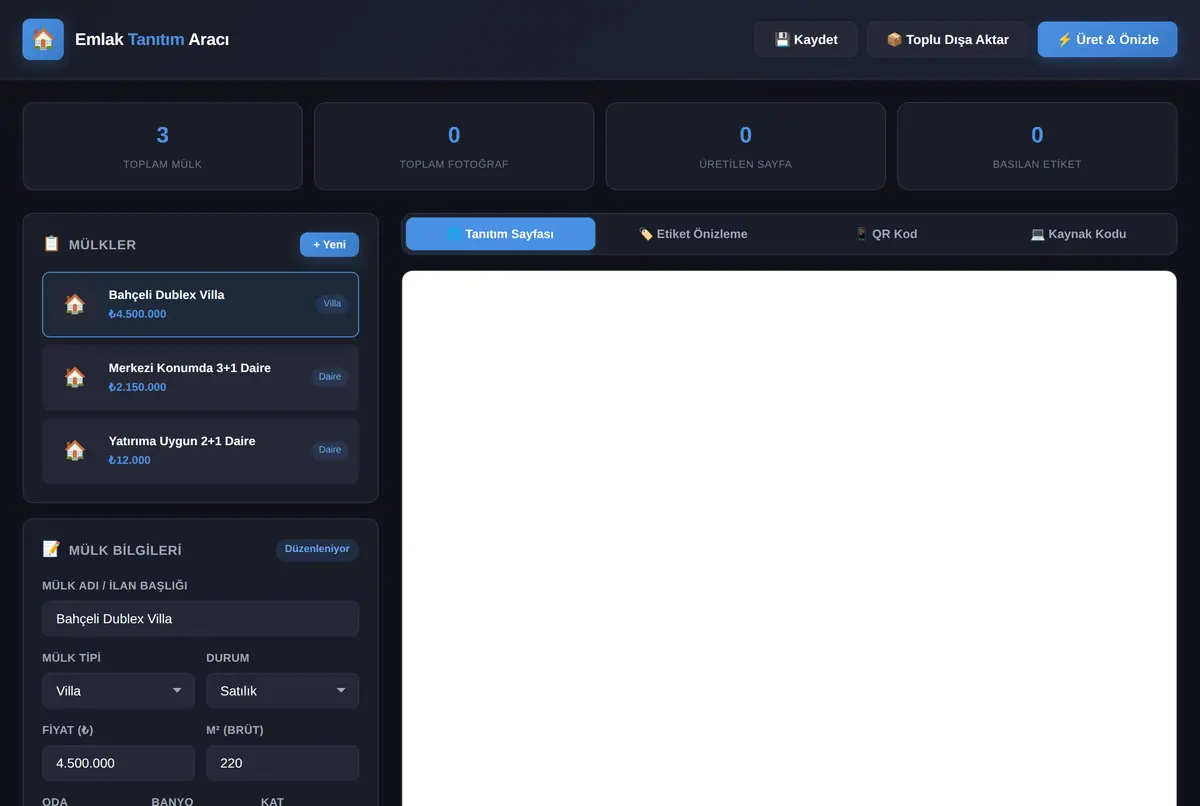
Task: Switch to the Tanıtım Sayfası tab
Action: coord(500,234)
